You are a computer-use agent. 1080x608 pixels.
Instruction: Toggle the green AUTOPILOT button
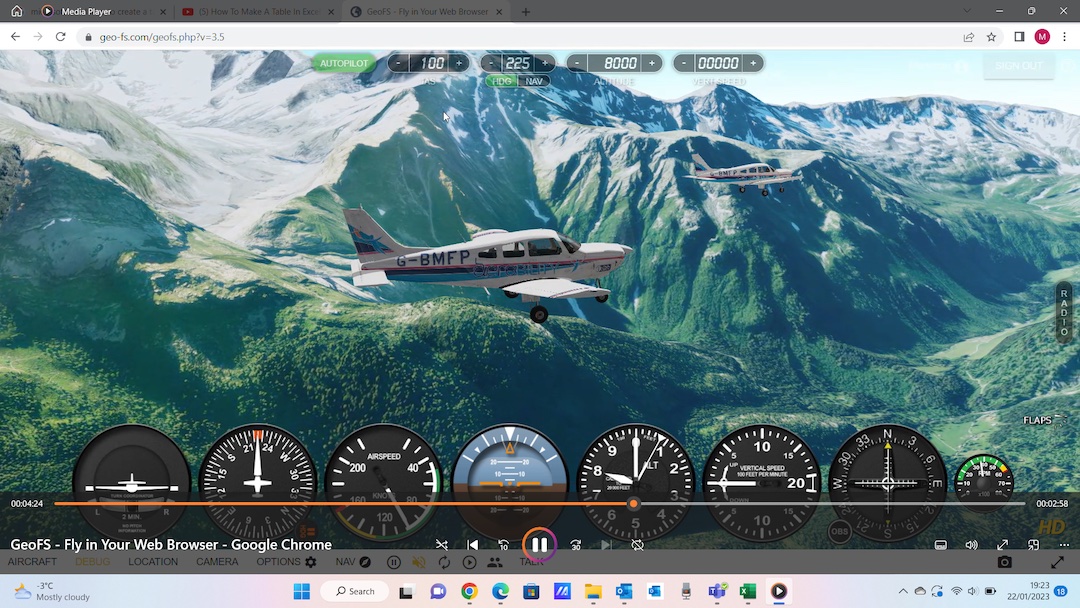click(344, 63)
